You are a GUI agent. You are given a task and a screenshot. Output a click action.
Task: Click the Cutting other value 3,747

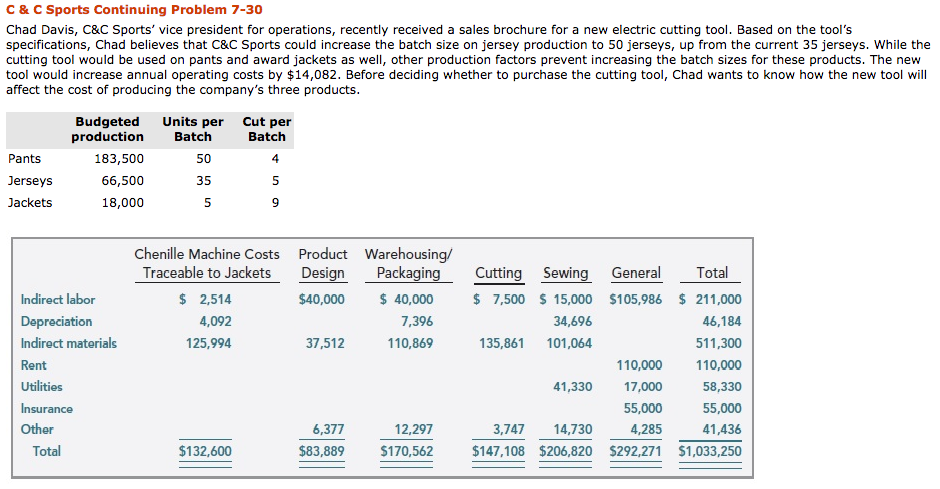[x=508, y=430]
